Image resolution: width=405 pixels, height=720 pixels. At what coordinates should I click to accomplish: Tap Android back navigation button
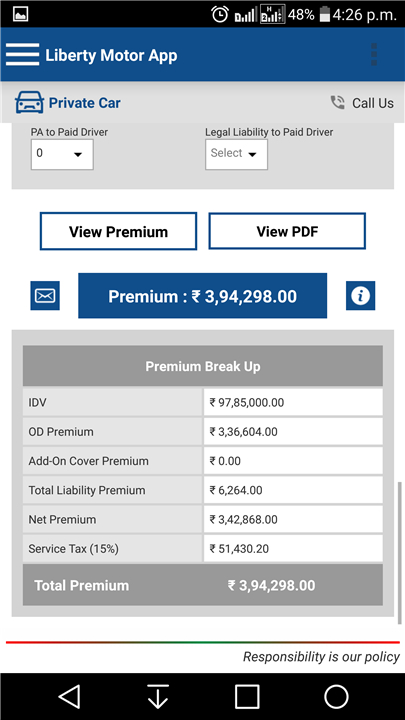[x=70, y=696]
